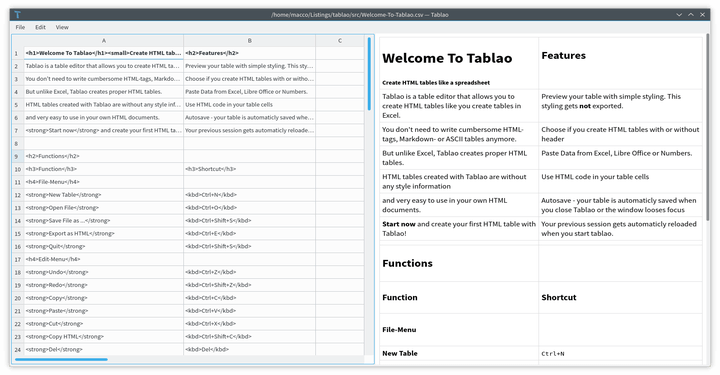Select cell '<h4>Edit-Menu</h4>'

click(x=104, y=259)
